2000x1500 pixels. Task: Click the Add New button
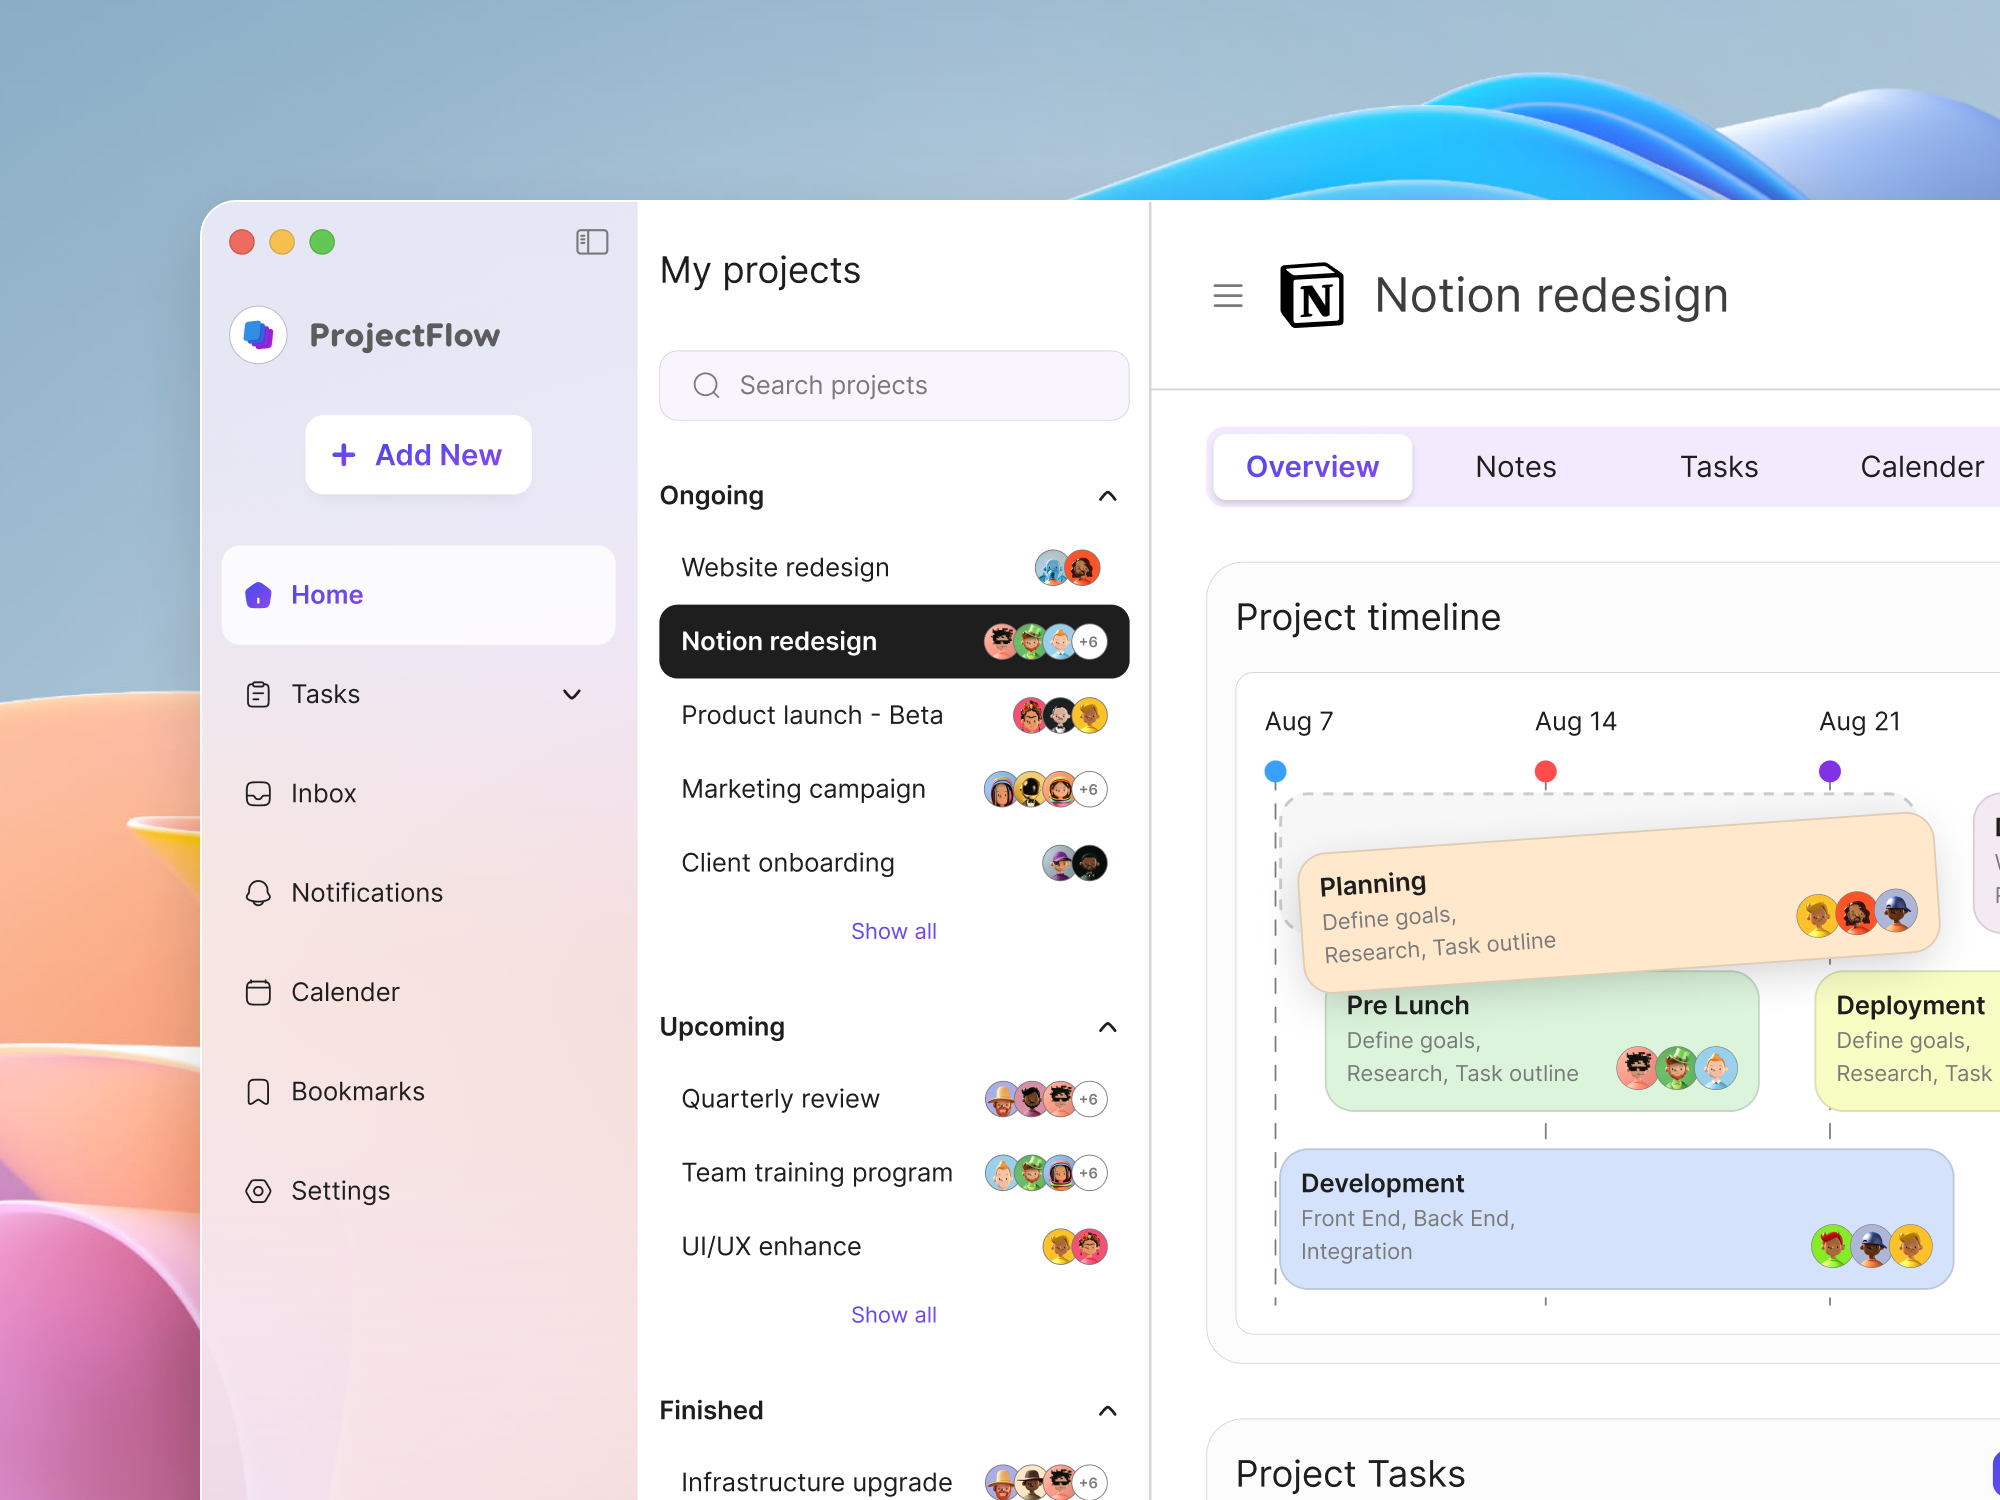[418, 455]
